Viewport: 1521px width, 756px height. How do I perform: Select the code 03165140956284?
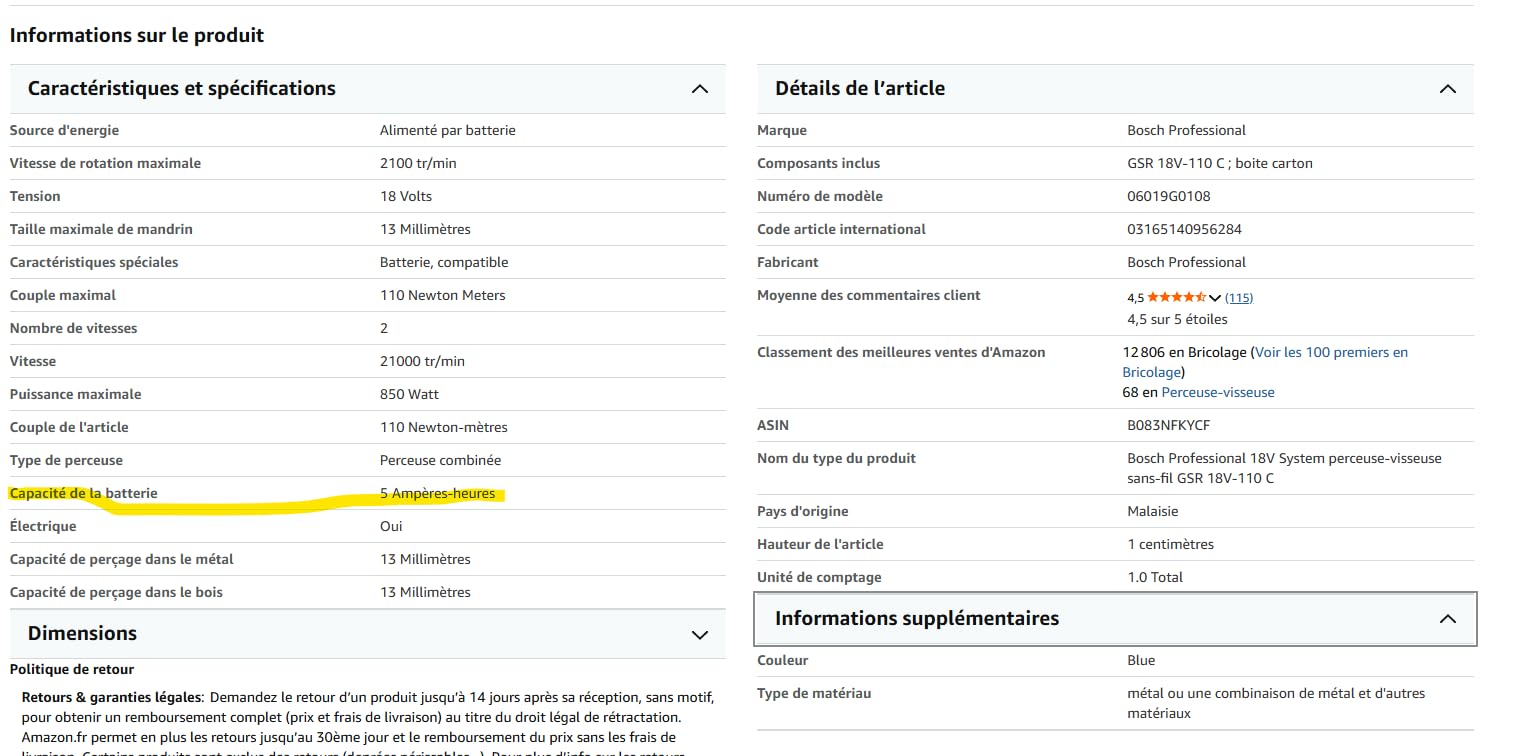tap(1184, 230)
